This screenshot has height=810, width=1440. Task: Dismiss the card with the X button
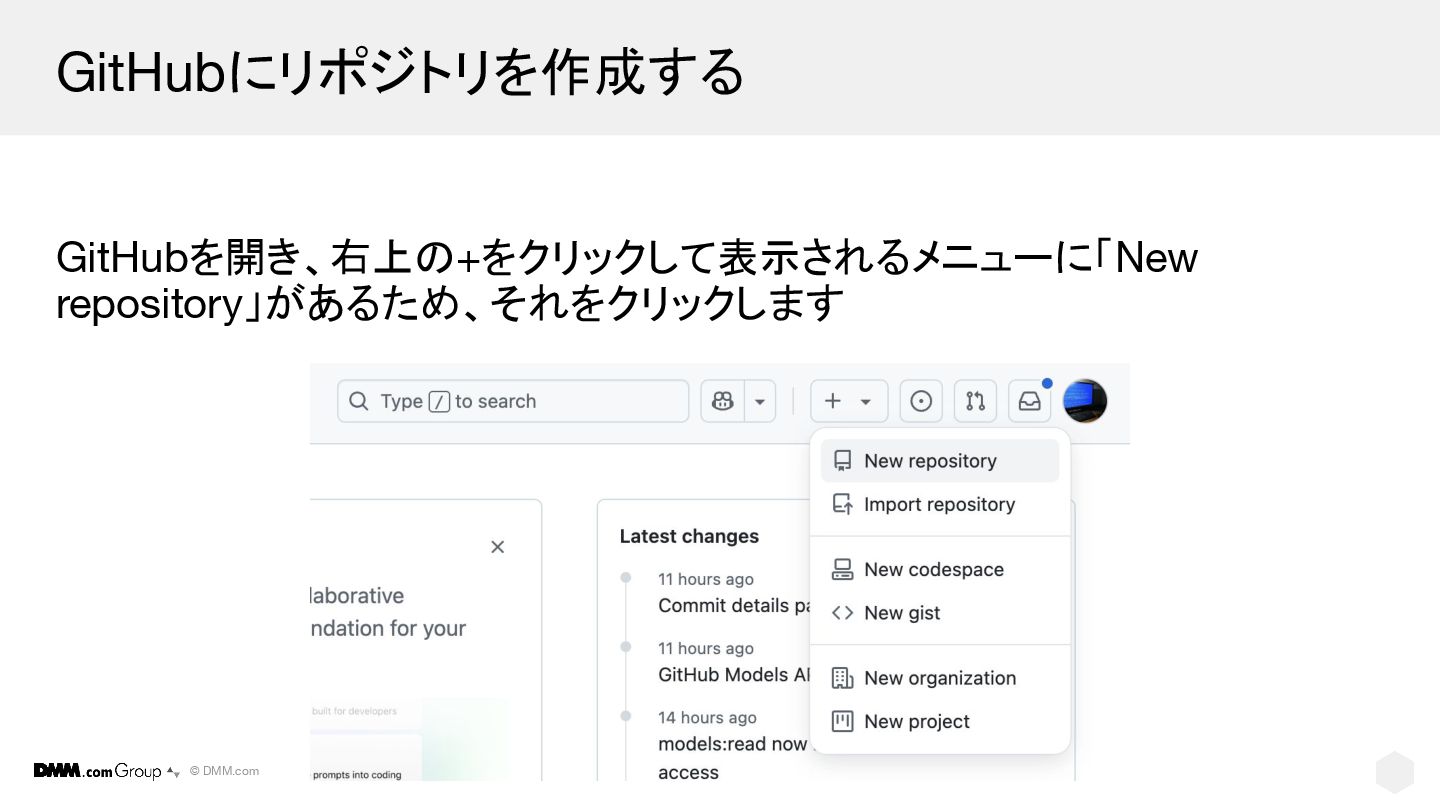click(x=497, y=547)
